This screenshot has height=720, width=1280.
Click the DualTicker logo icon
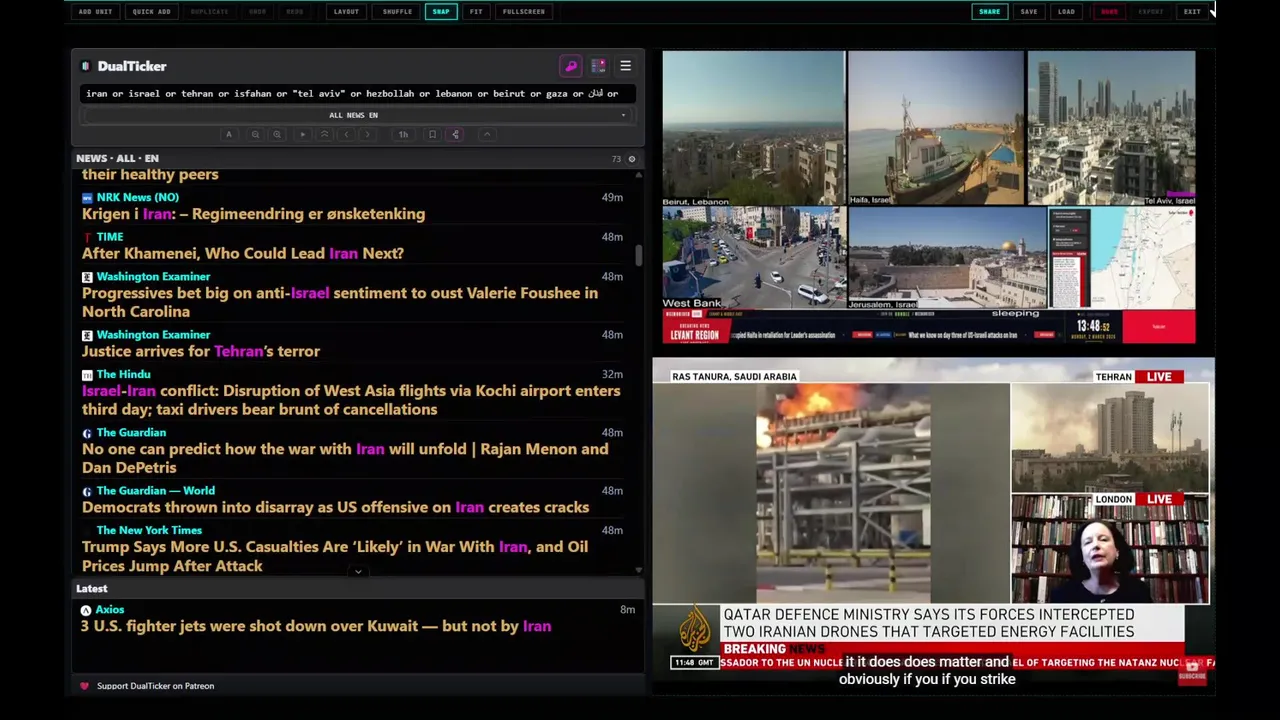(x=86, y=66)
